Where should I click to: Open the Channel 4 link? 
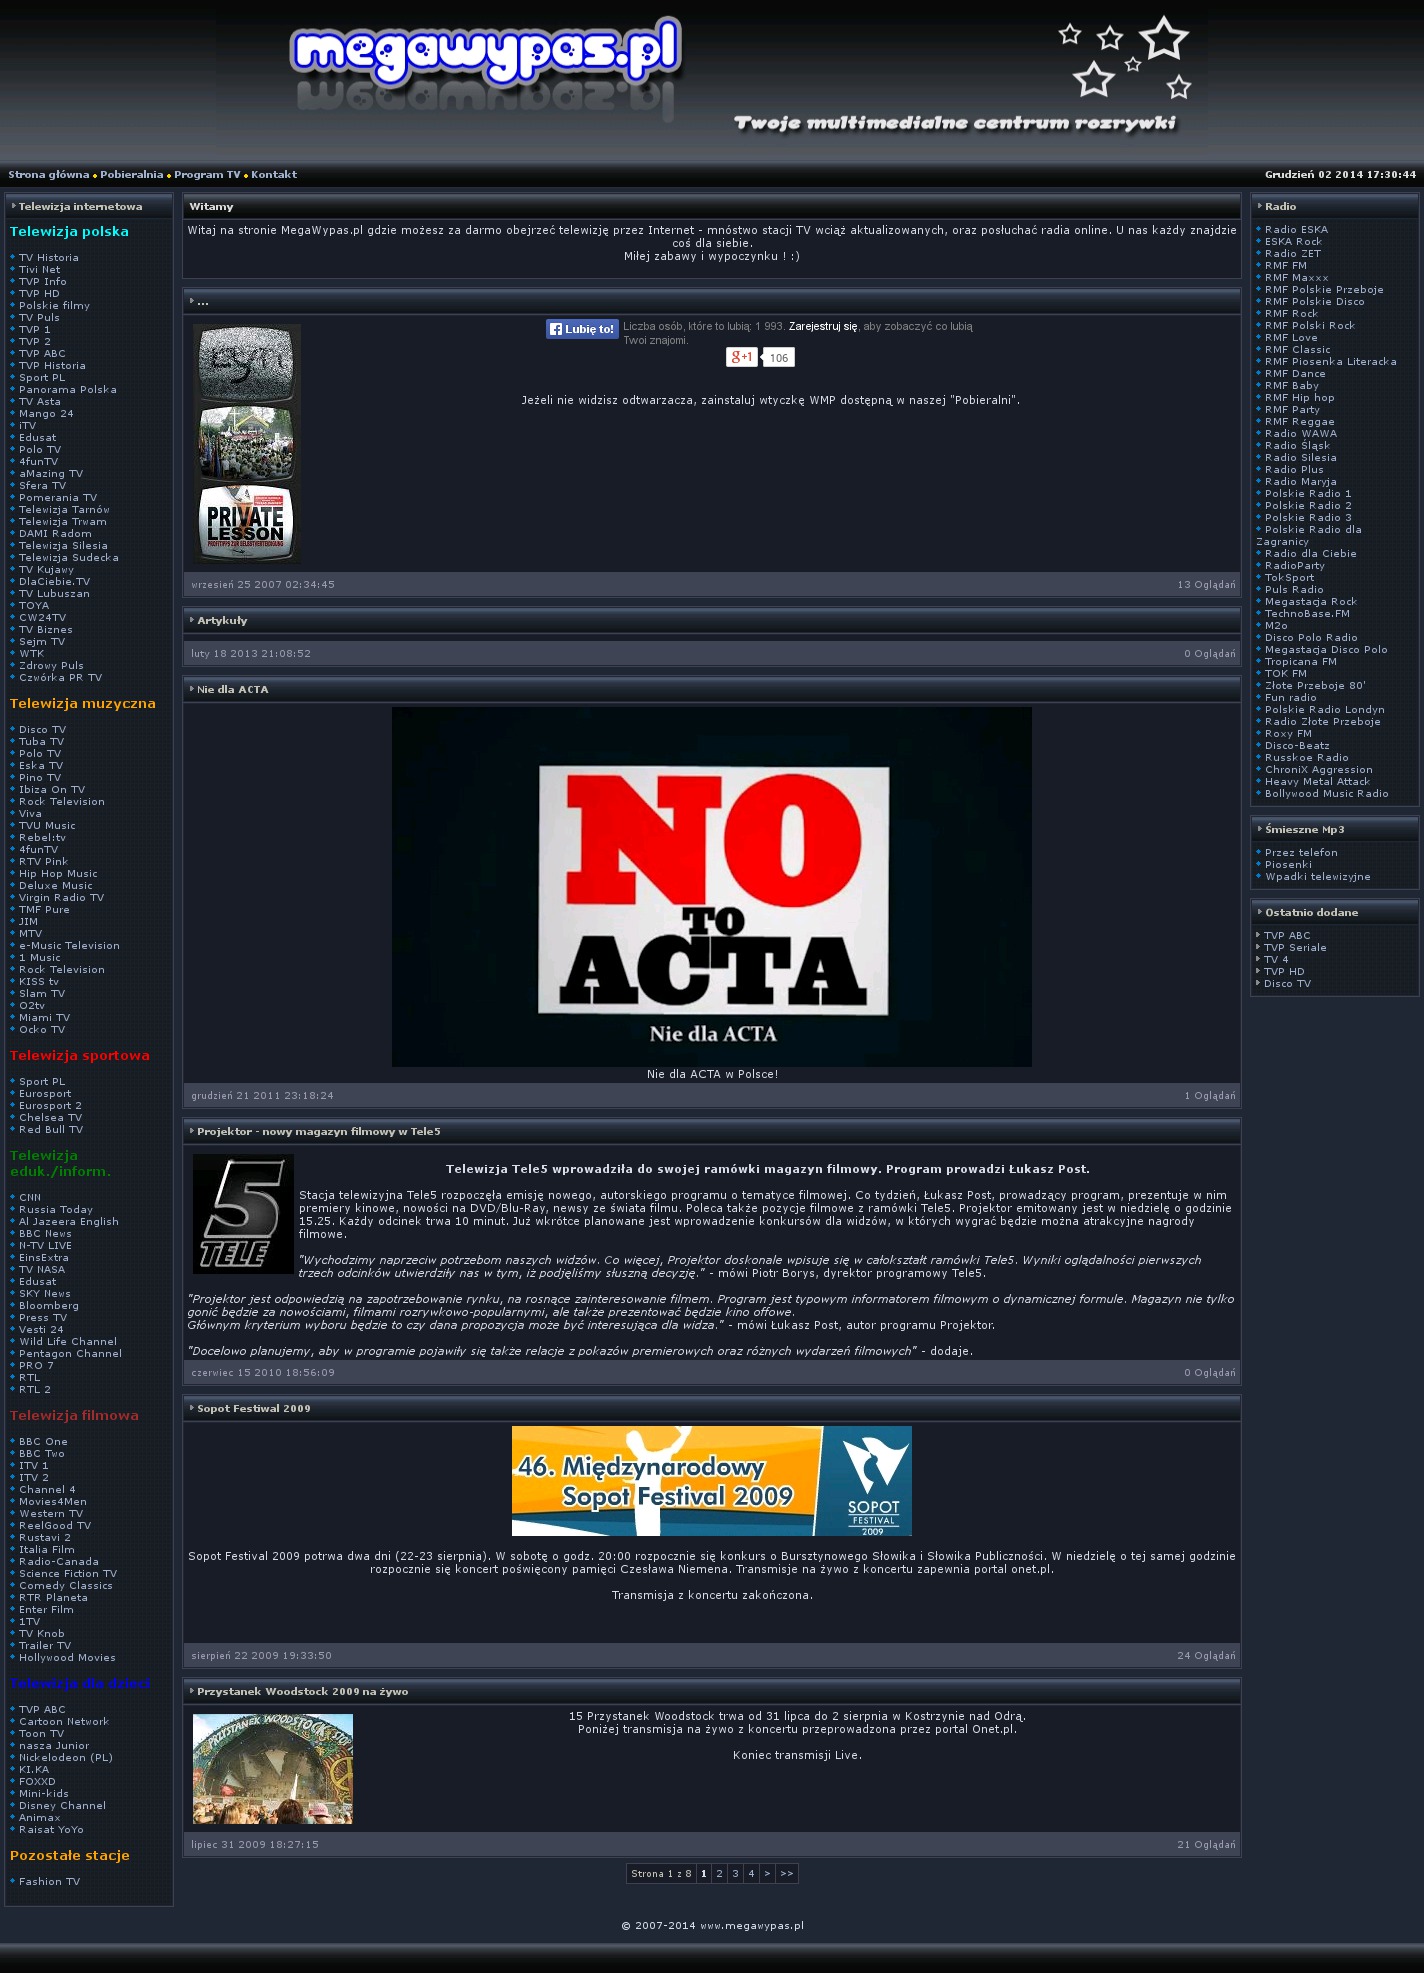[x=48, y=1490]
